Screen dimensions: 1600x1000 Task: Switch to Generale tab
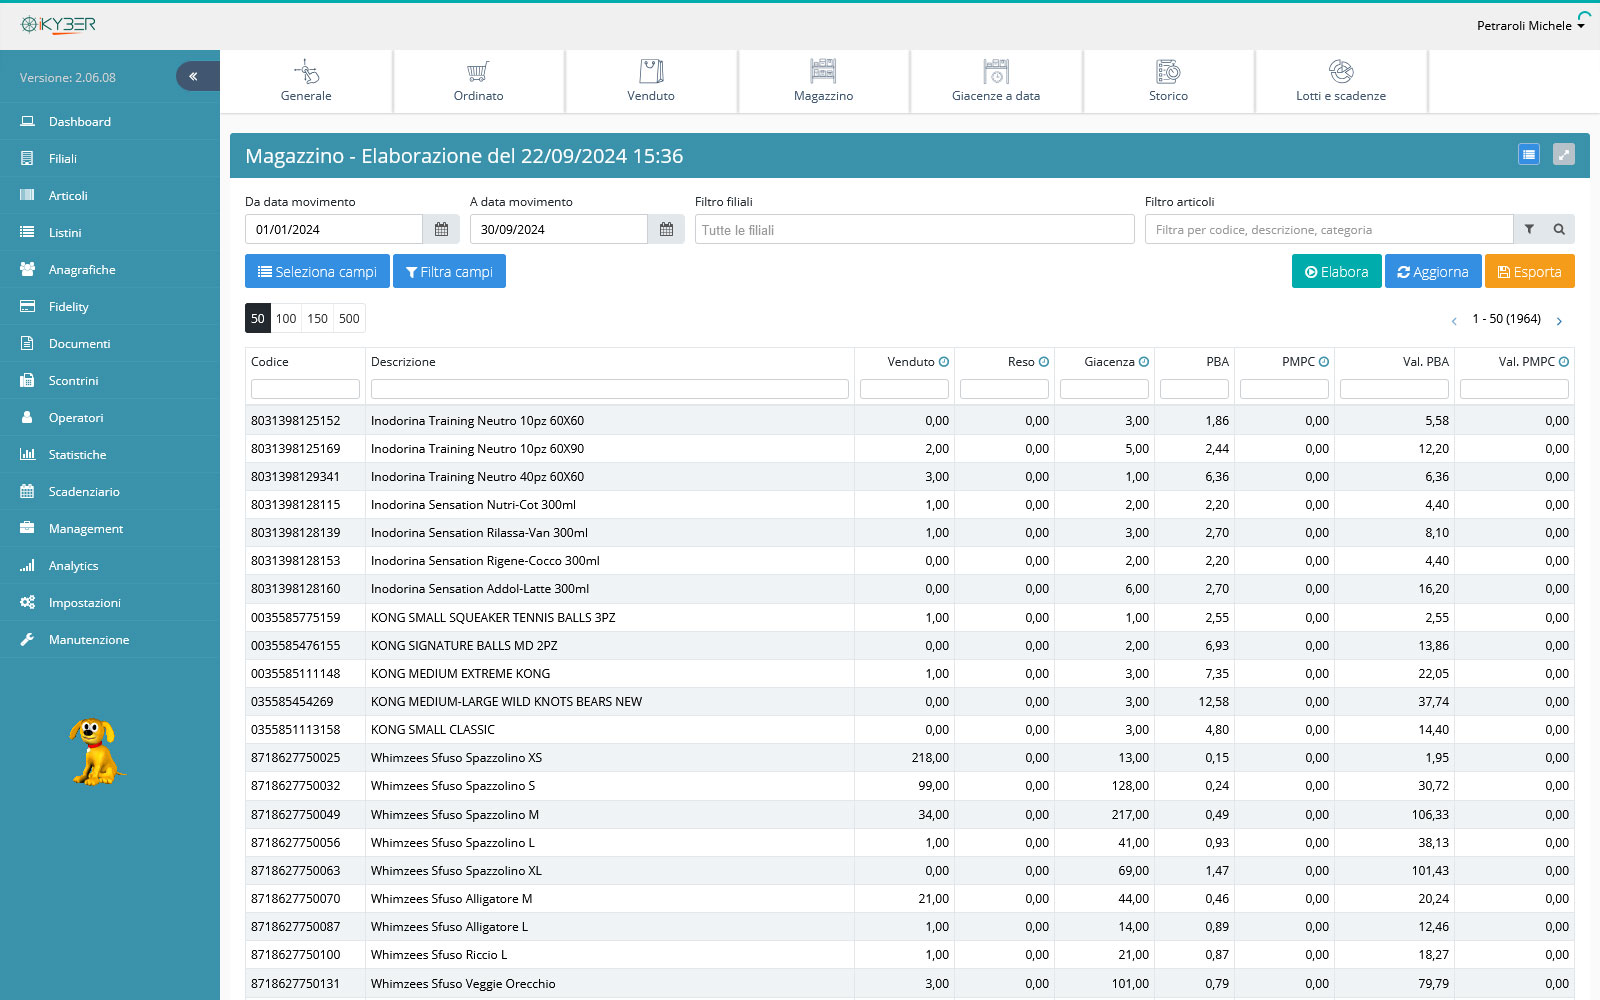(x=306, y=82)
